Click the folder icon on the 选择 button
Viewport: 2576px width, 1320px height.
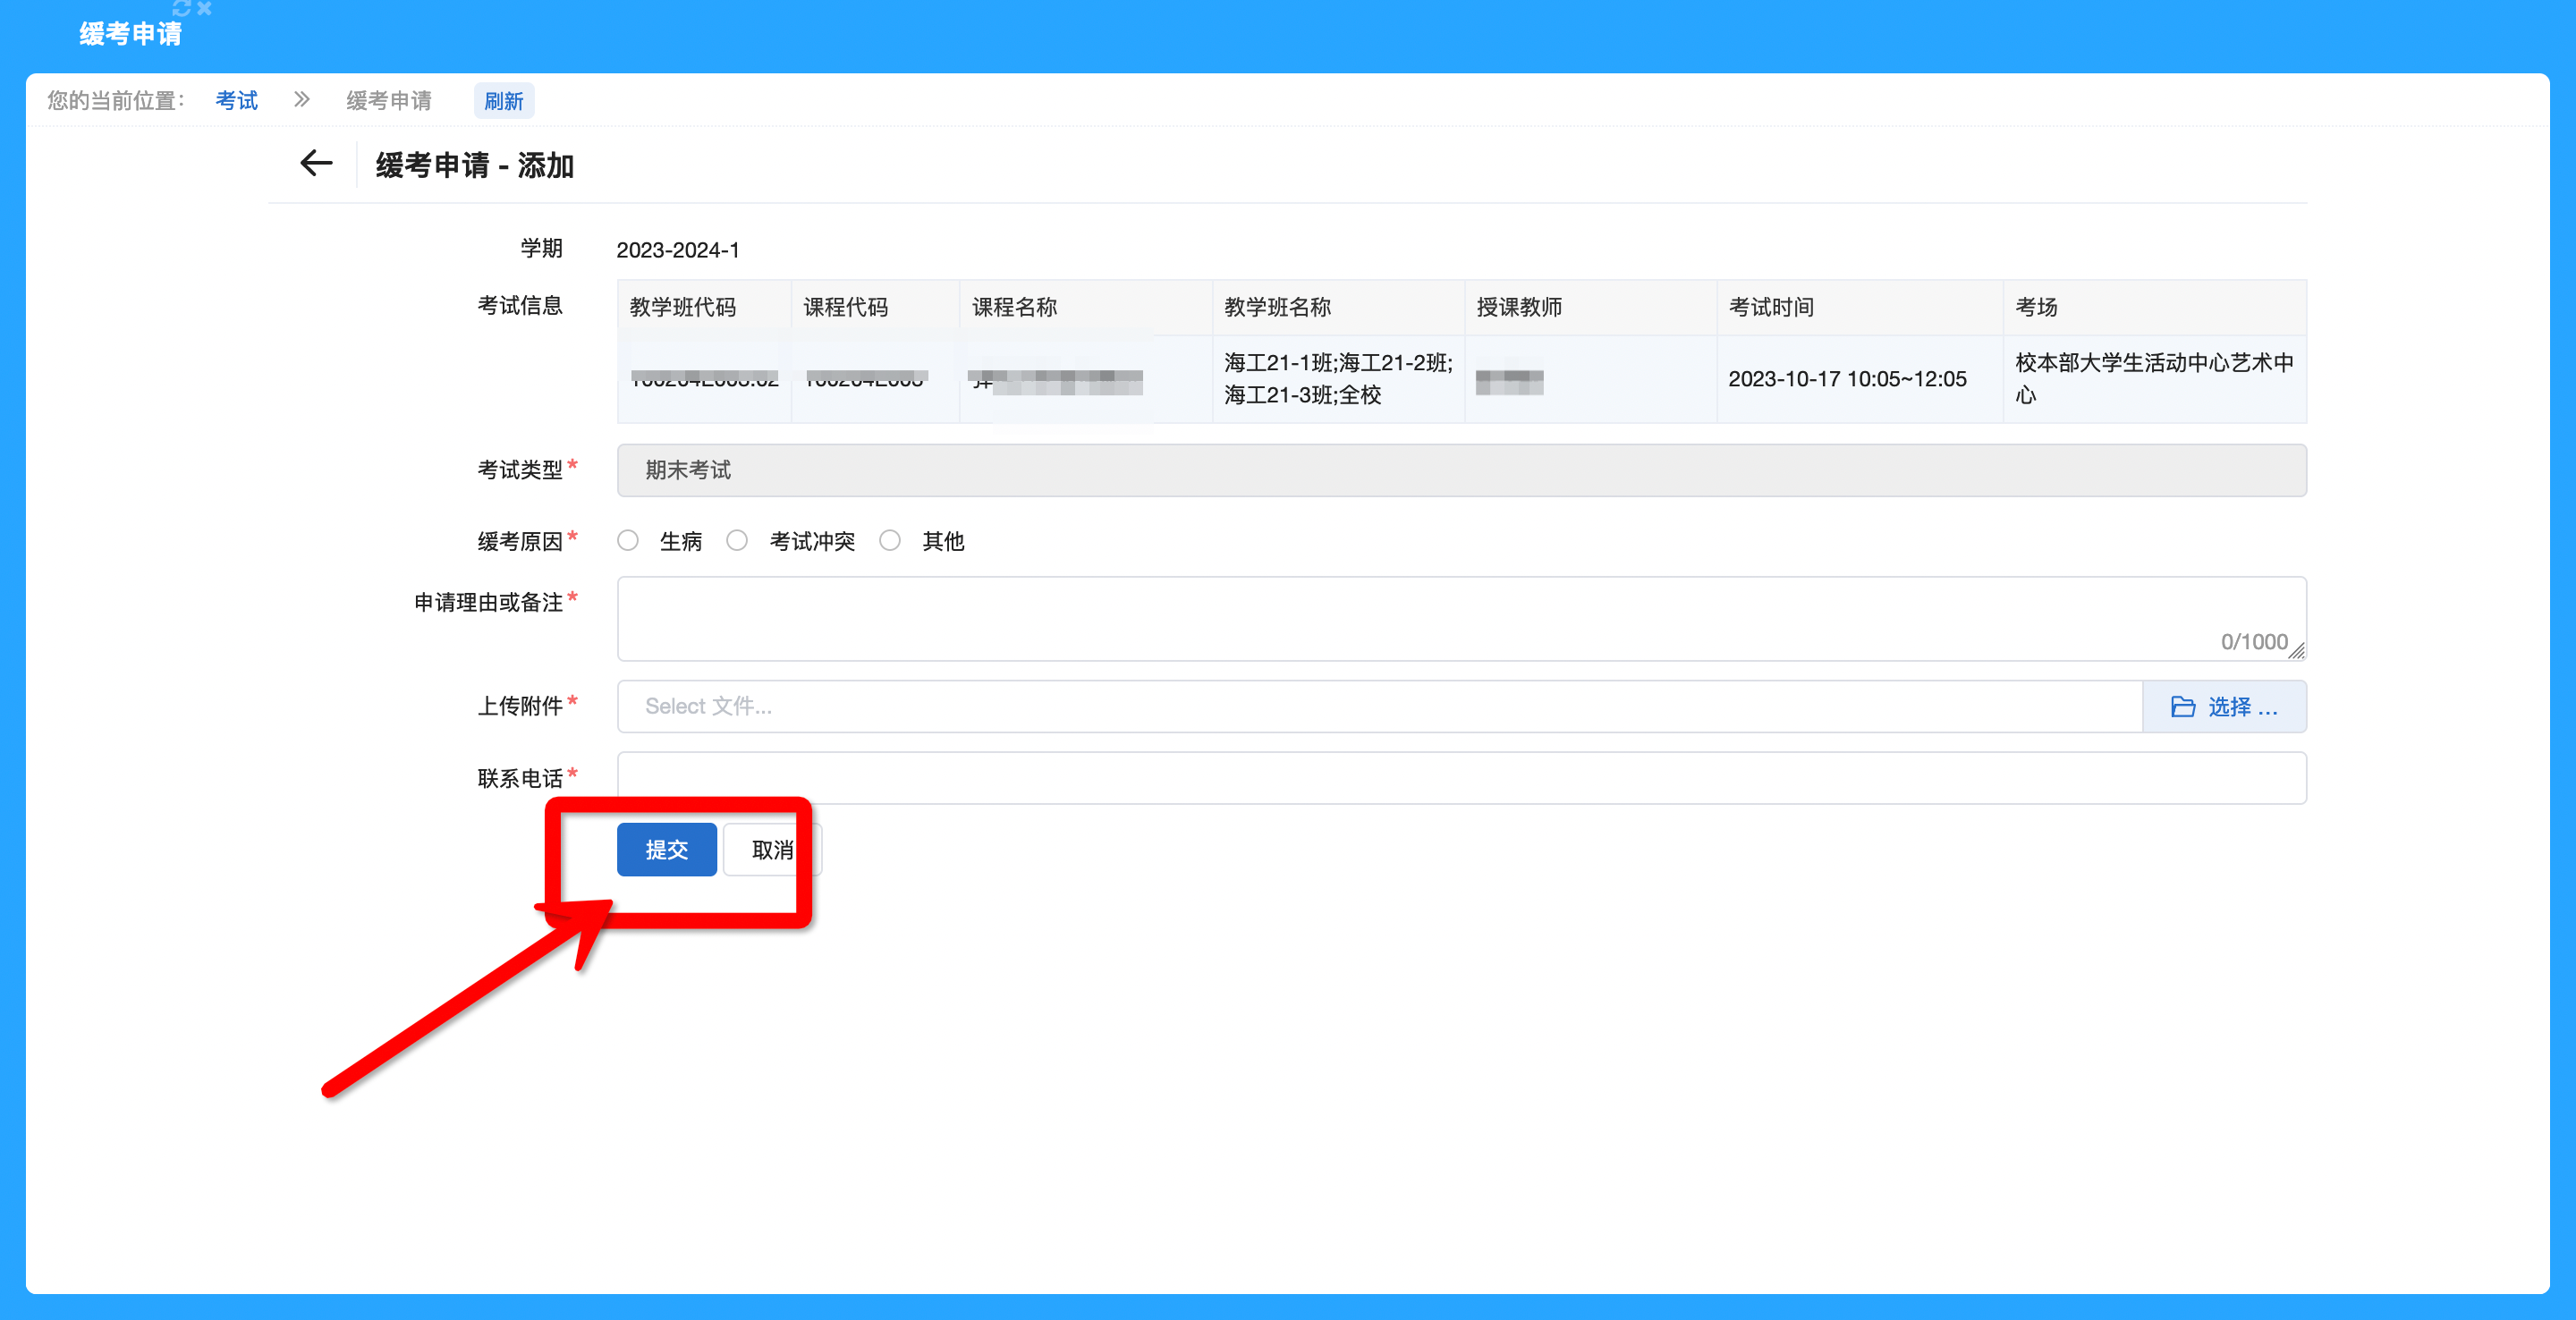pyautogui.click(x=2182, y=707)
